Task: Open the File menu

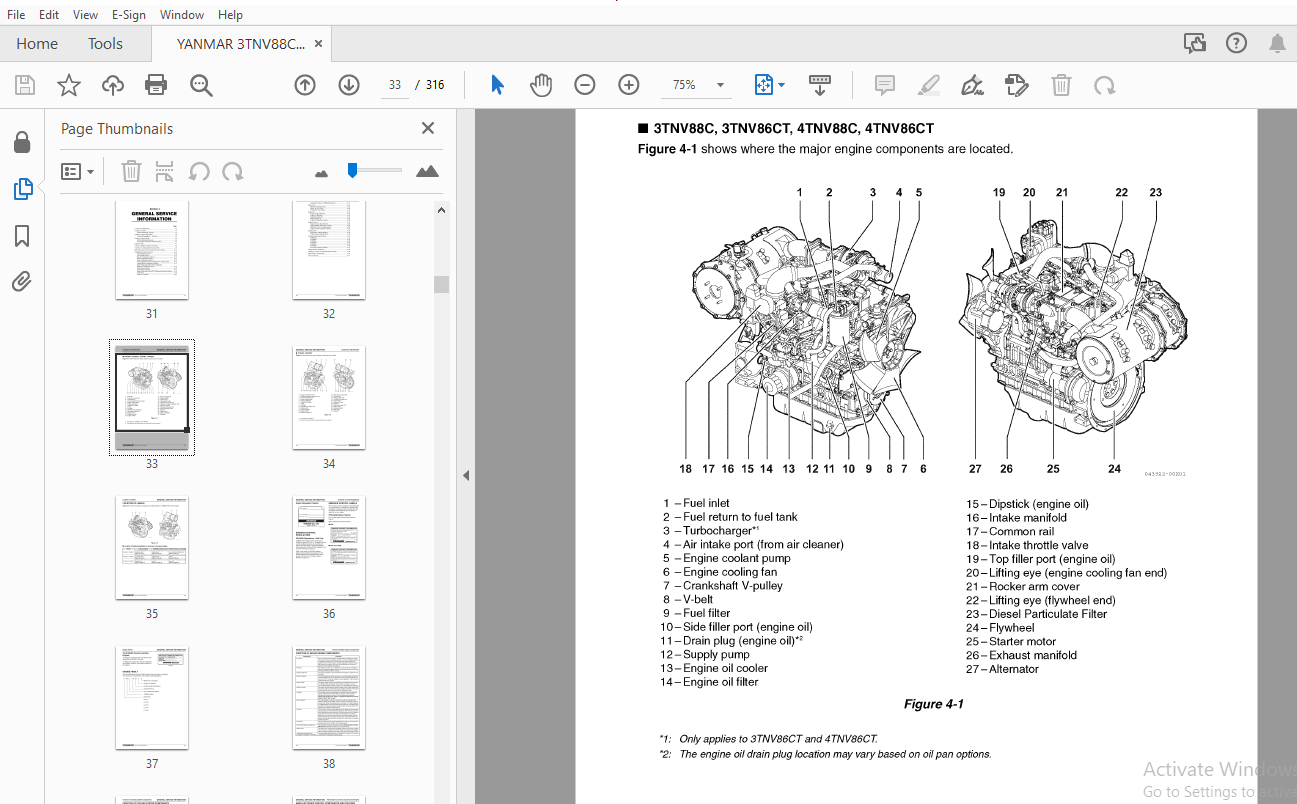Action: (x=16, y=15)
